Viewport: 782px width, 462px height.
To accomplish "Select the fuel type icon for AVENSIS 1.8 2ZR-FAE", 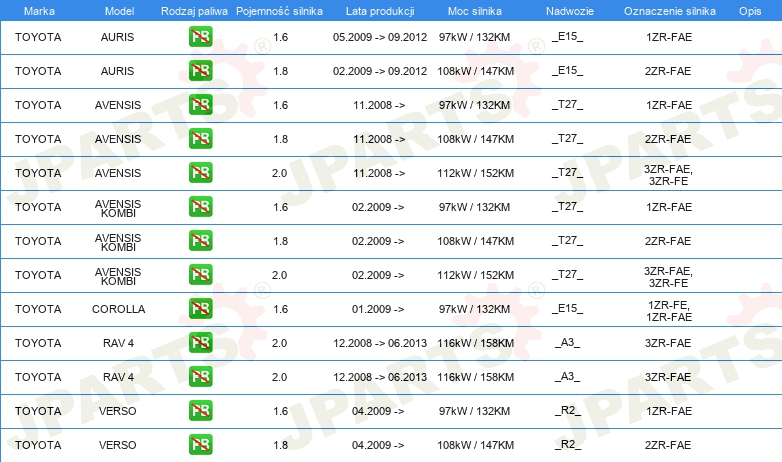I will 200,139.
